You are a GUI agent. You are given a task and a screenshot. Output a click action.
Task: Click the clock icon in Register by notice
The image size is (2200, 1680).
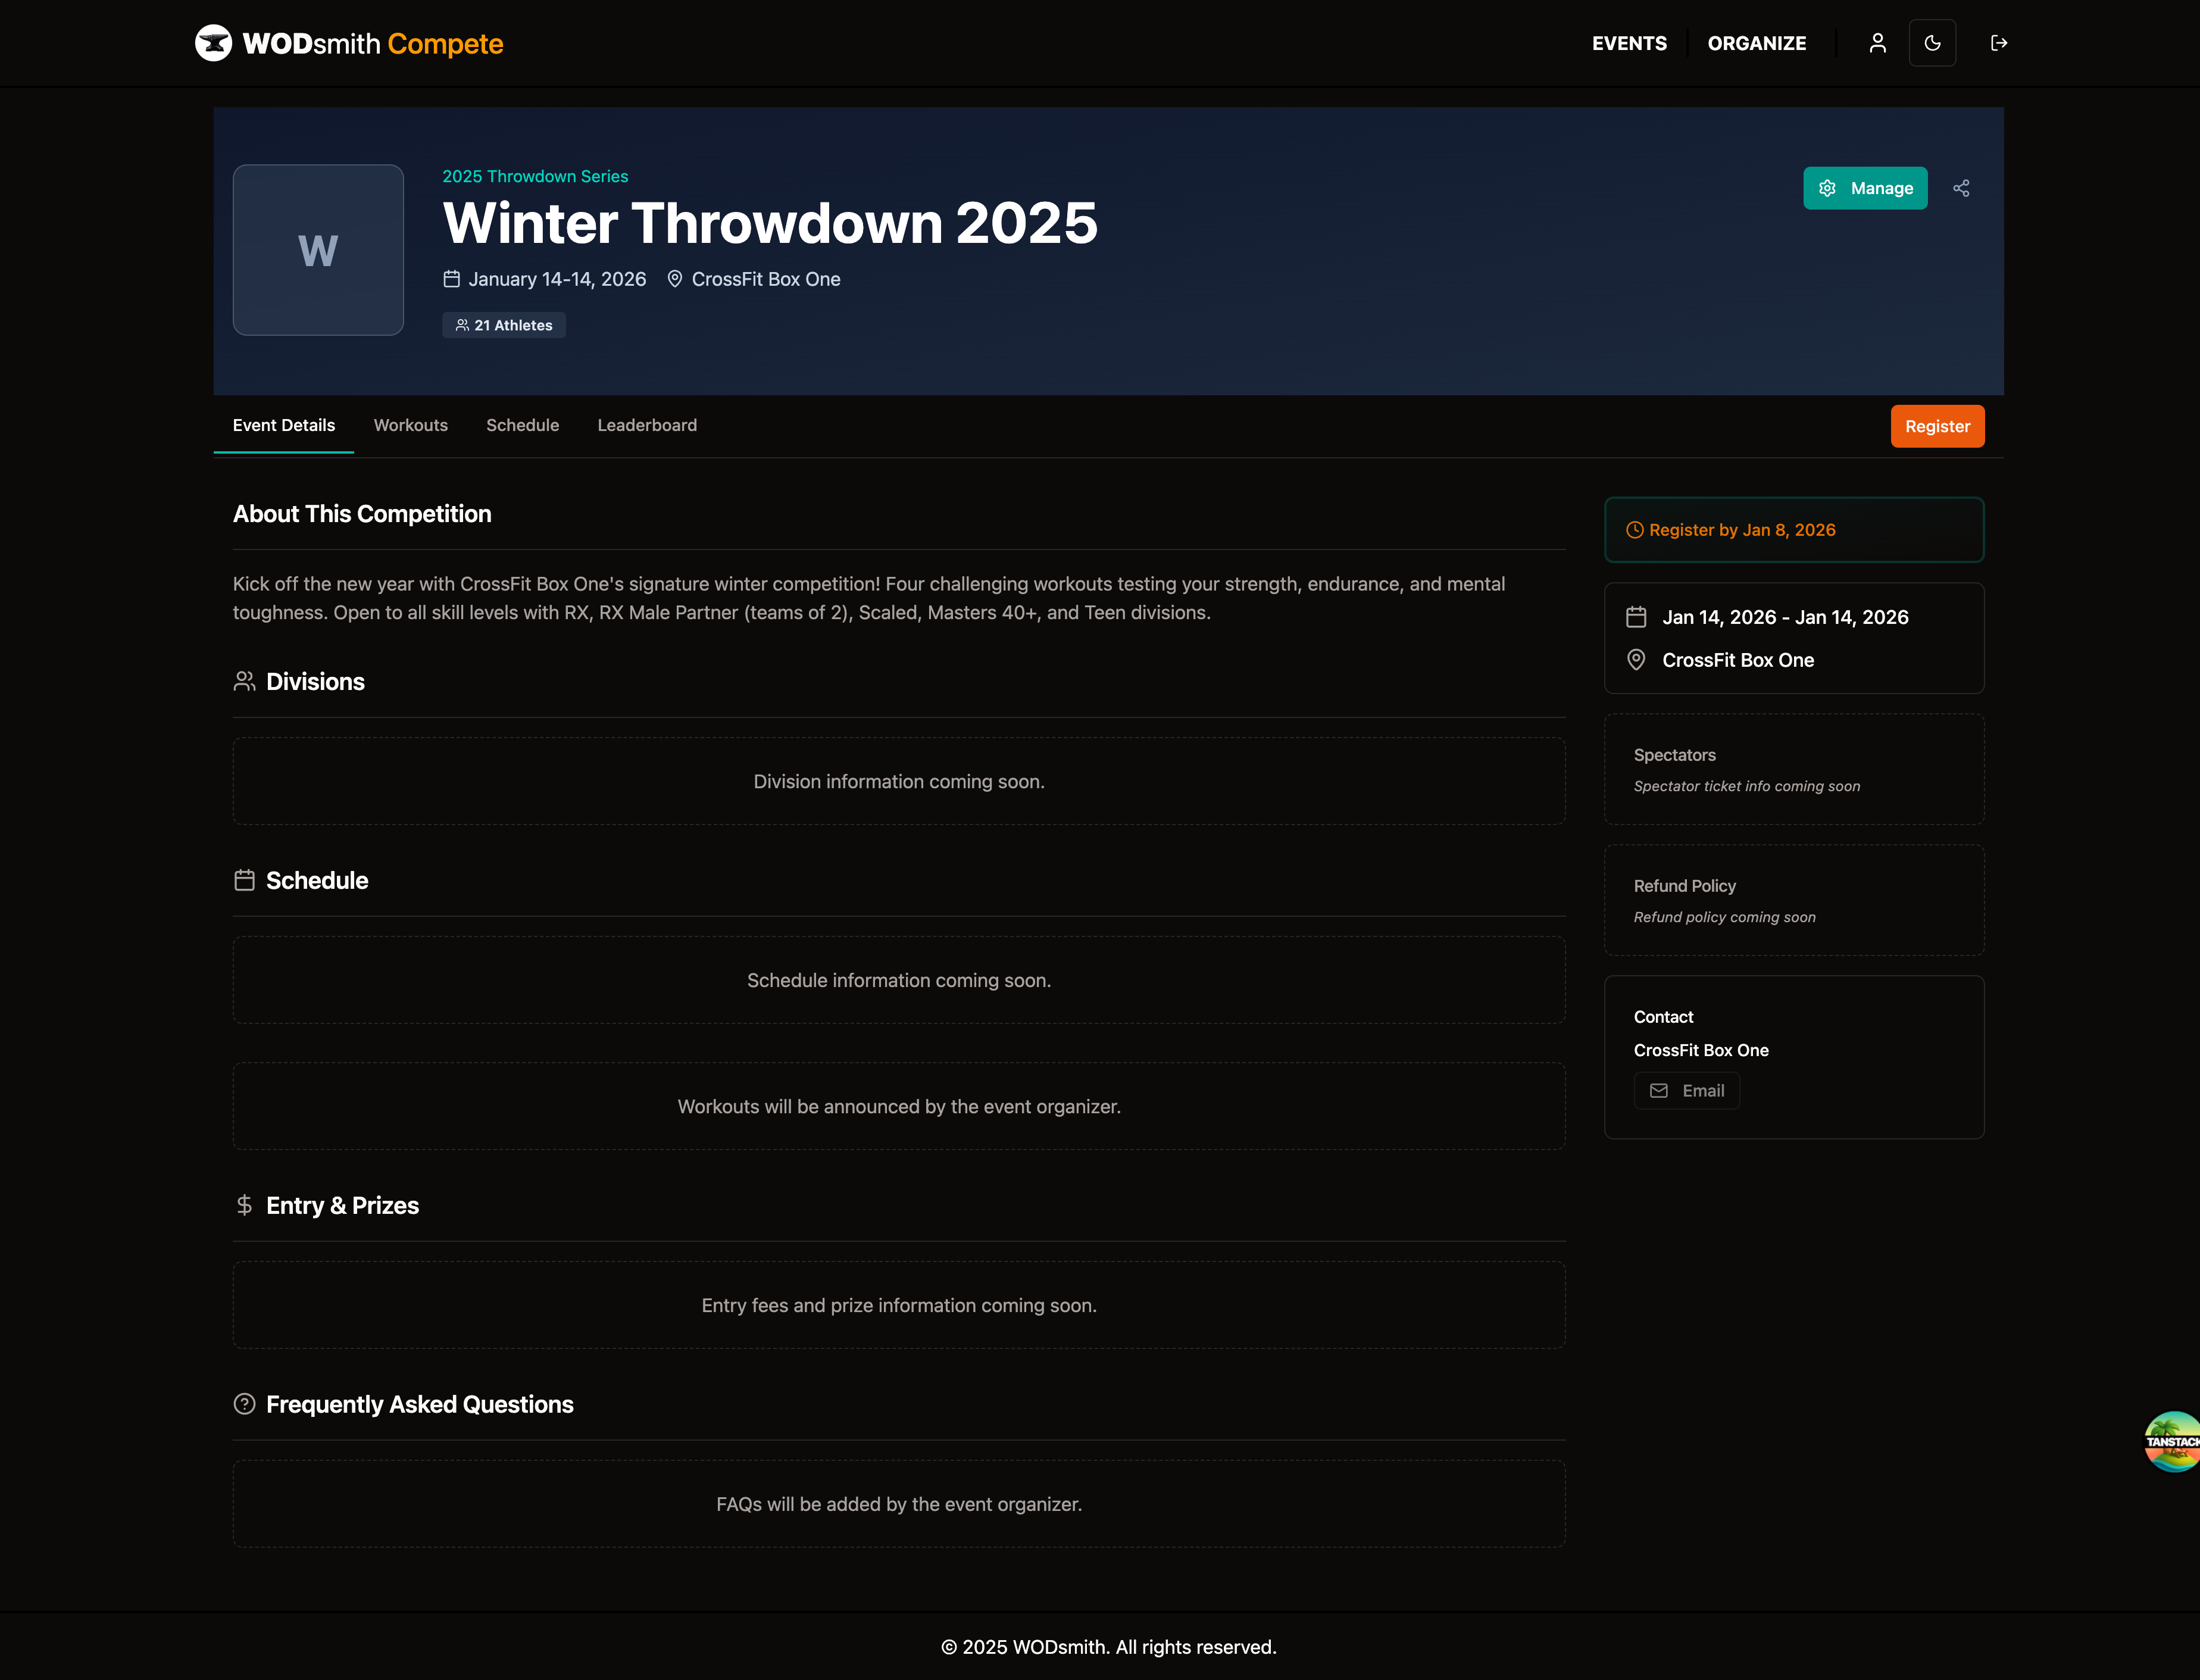[x=1635, y=530]
